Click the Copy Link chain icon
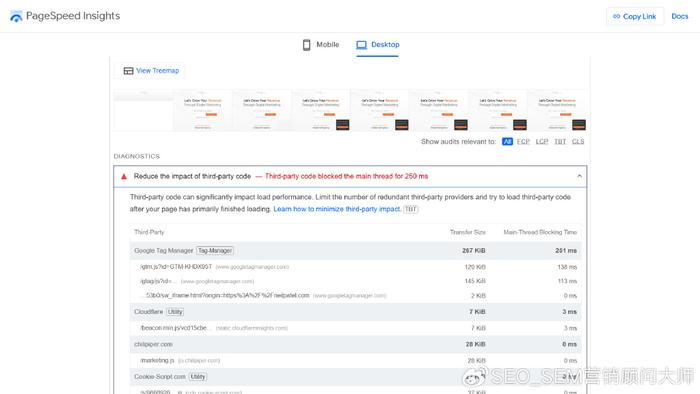This screenshot has width=700, height=394. 617,17
